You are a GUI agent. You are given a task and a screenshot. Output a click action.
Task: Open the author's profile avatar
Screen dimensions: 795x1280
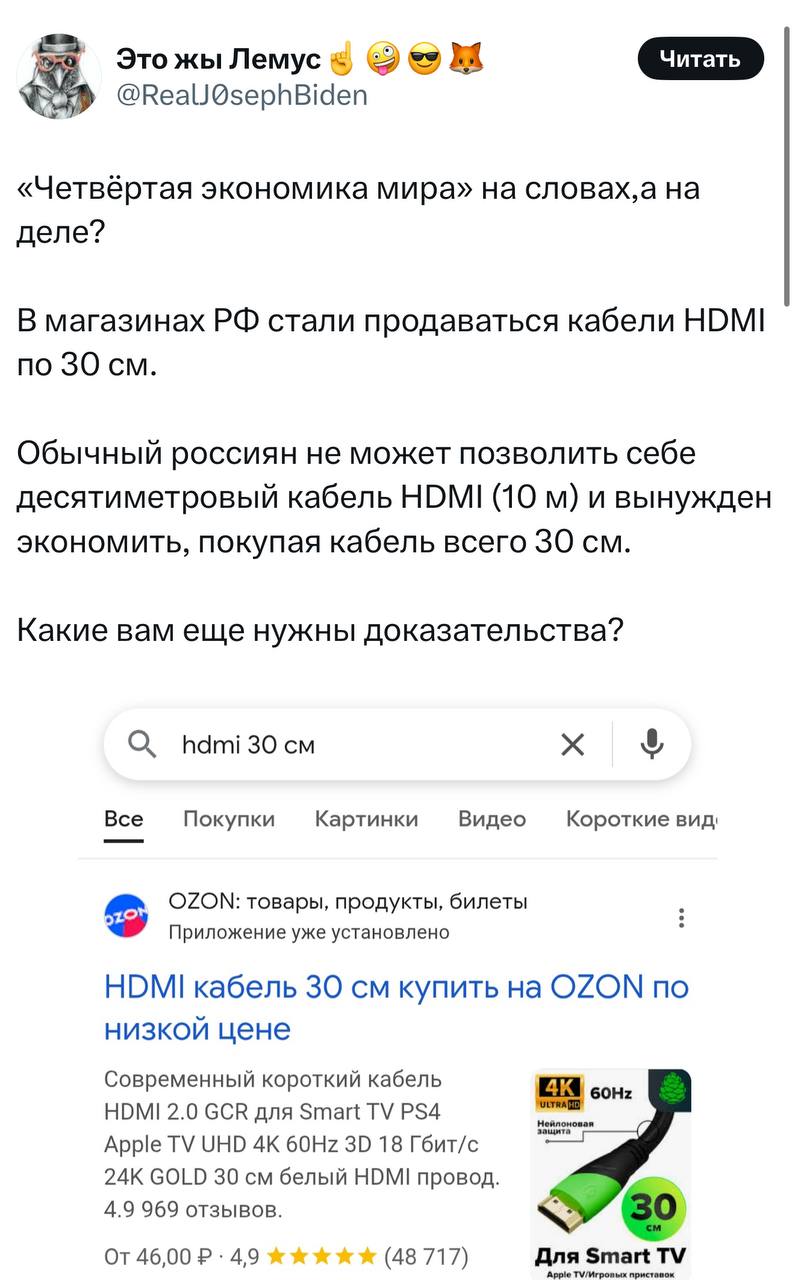click(59, 76)
